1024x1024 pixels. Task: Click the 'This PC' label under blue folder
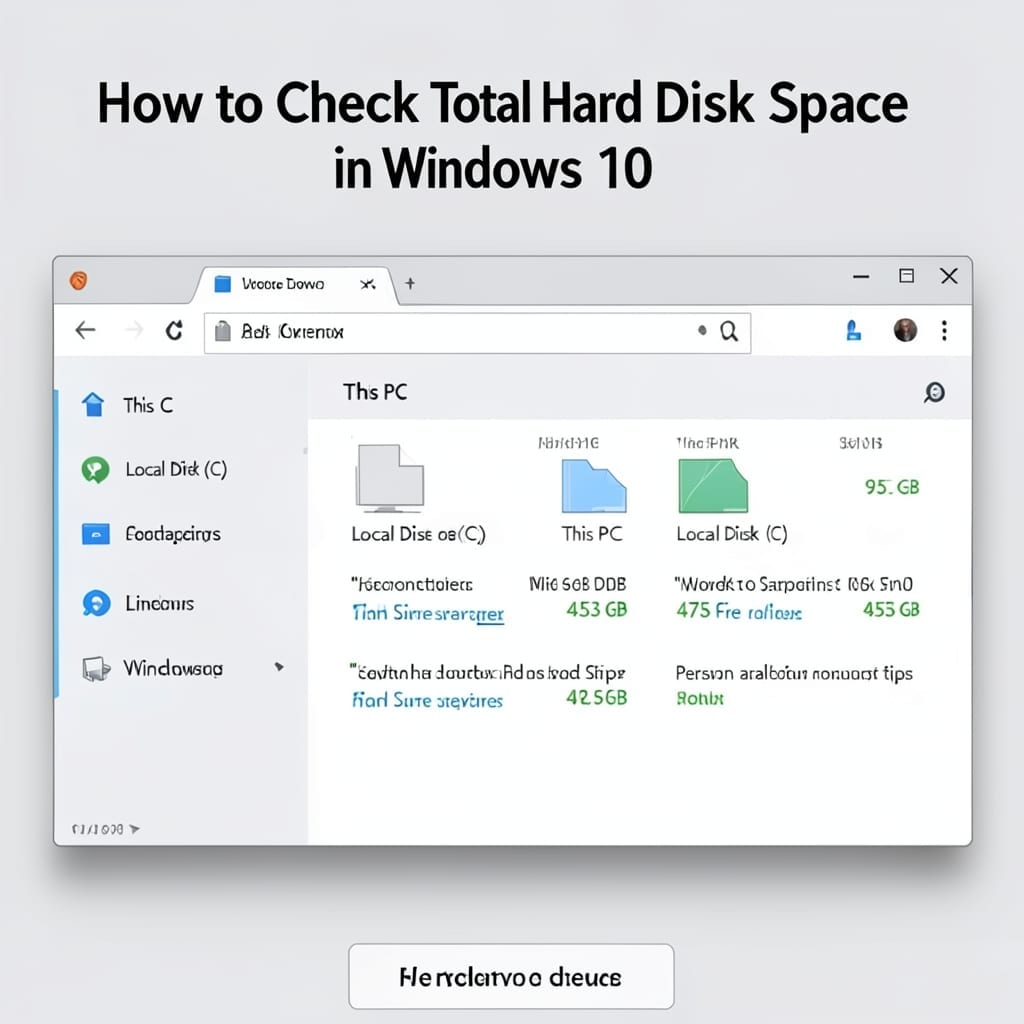[592, 534]
